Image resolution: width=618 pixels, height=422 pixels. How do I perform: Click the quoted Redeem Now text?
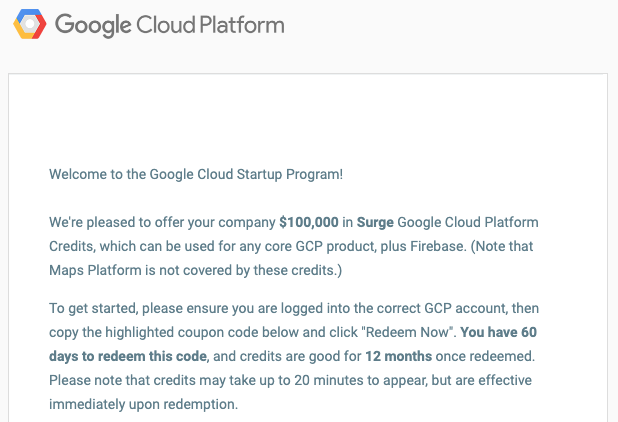click(x=407, y=332)
